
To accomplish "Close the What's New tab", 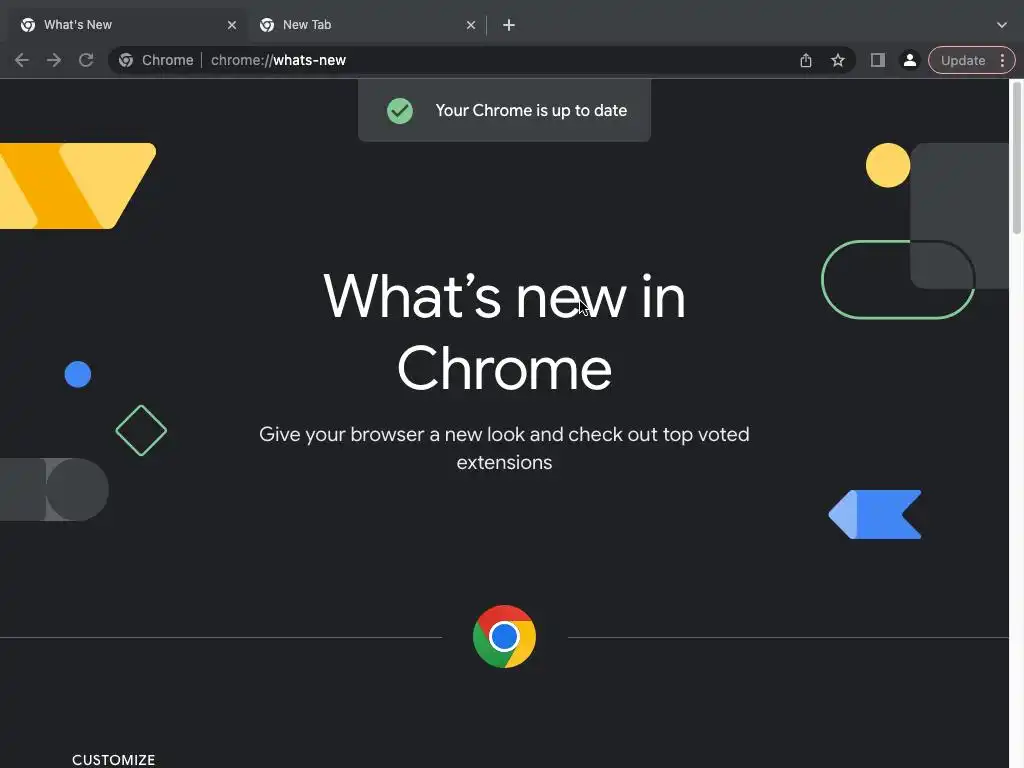I will coord(232,25).
